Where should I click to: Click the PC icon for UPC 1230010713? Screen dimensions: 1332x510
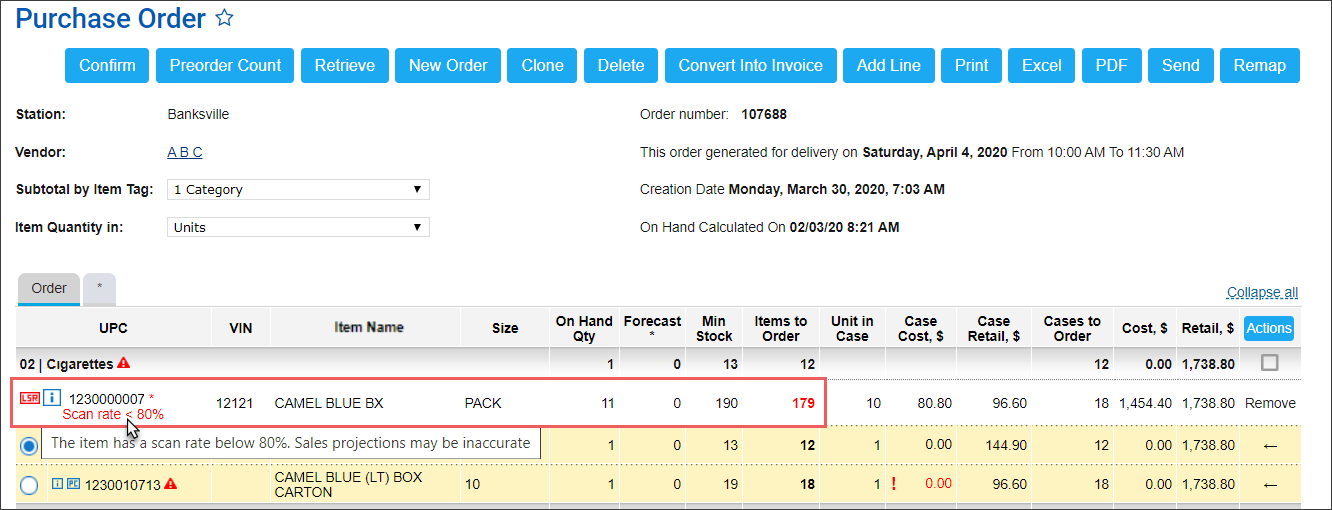pos(73,485)
